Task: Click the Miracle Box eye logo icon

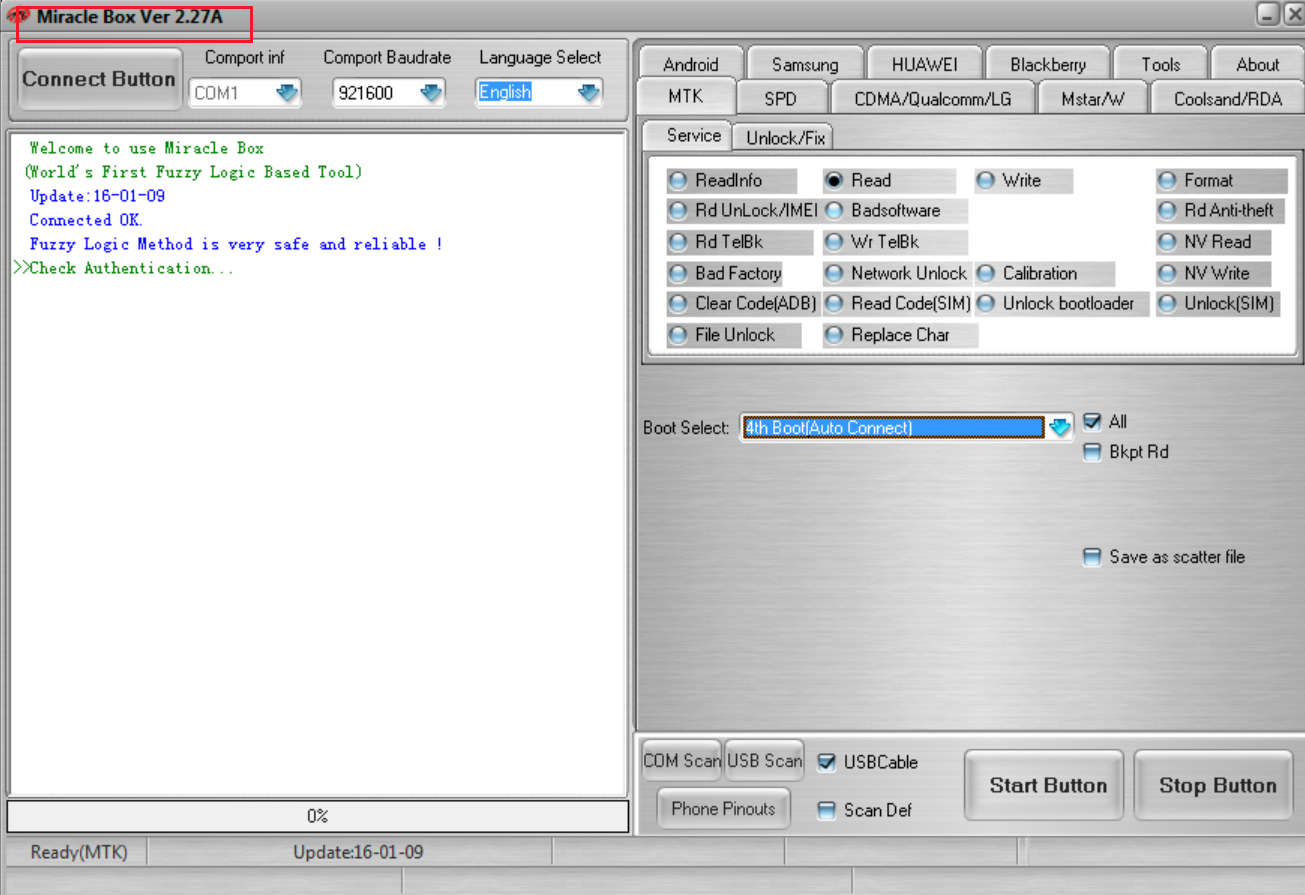Action: 18,16
